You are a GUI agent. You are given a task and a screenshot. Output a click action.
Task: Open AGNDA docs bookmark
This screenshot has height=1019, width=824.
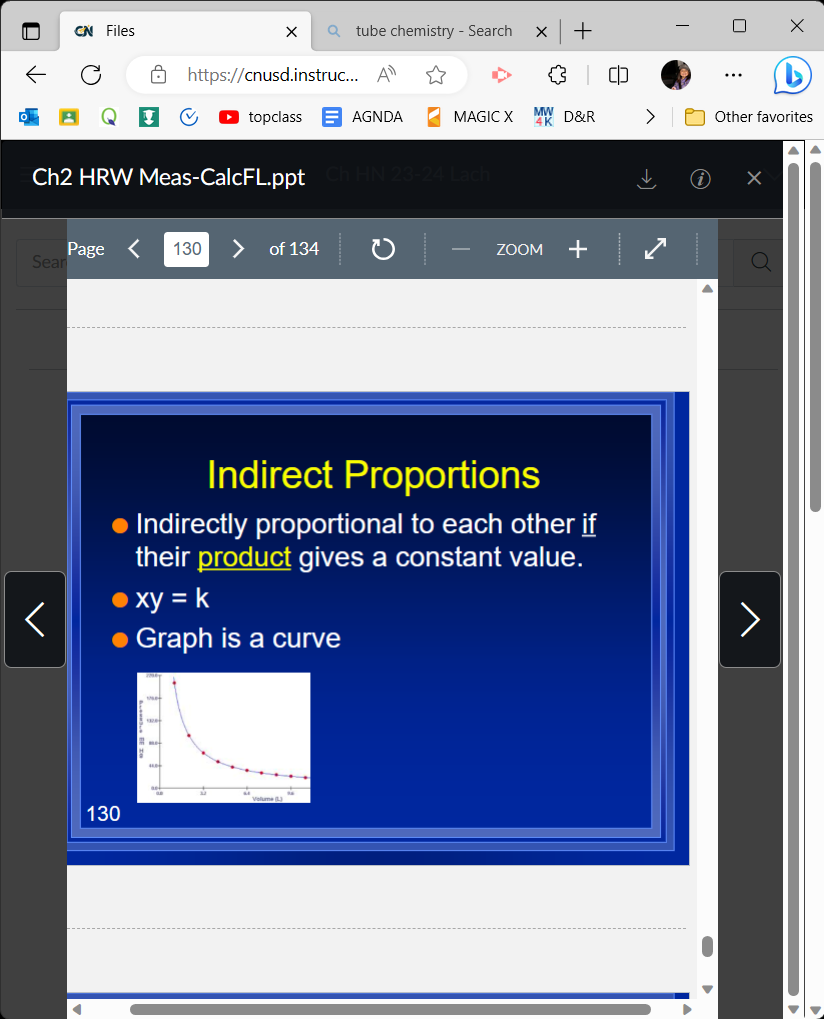(x=363, y=117)
